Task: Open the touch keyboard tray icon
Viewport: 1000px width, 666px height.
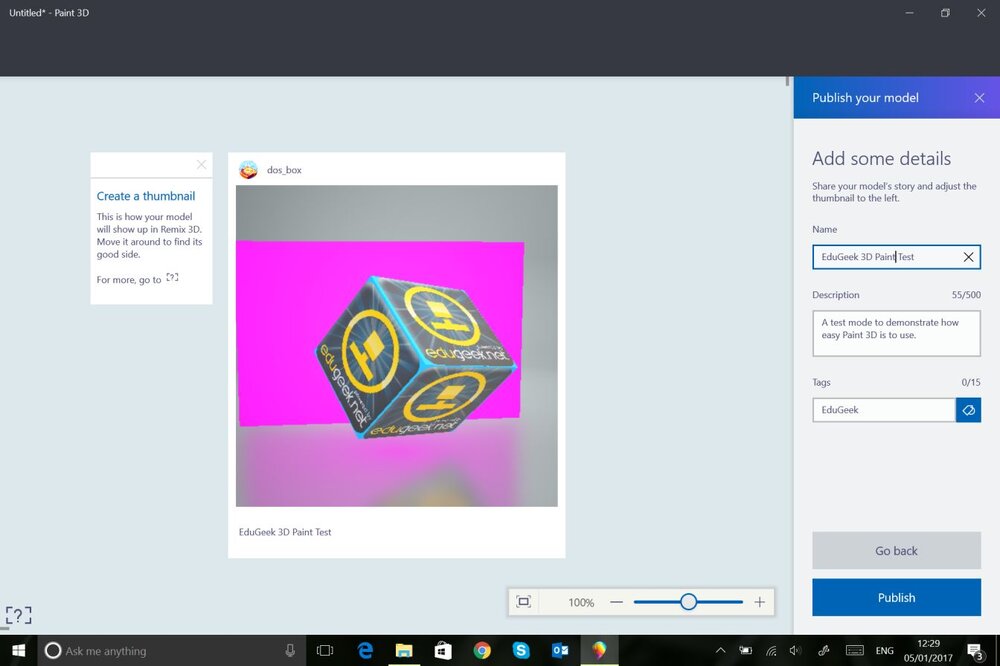Action: 855,651
